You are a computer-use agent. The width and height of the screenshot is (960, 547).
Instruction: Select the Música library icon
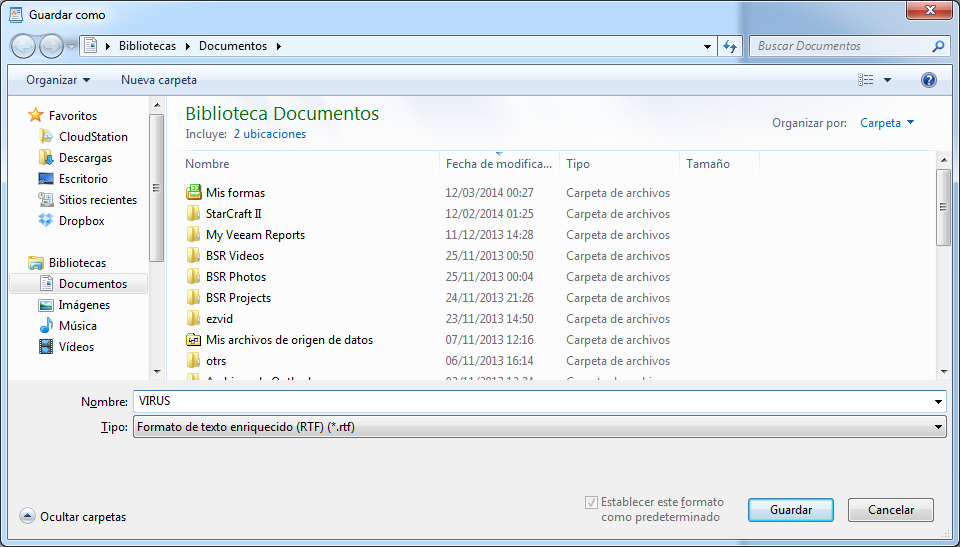coord(46,325)
